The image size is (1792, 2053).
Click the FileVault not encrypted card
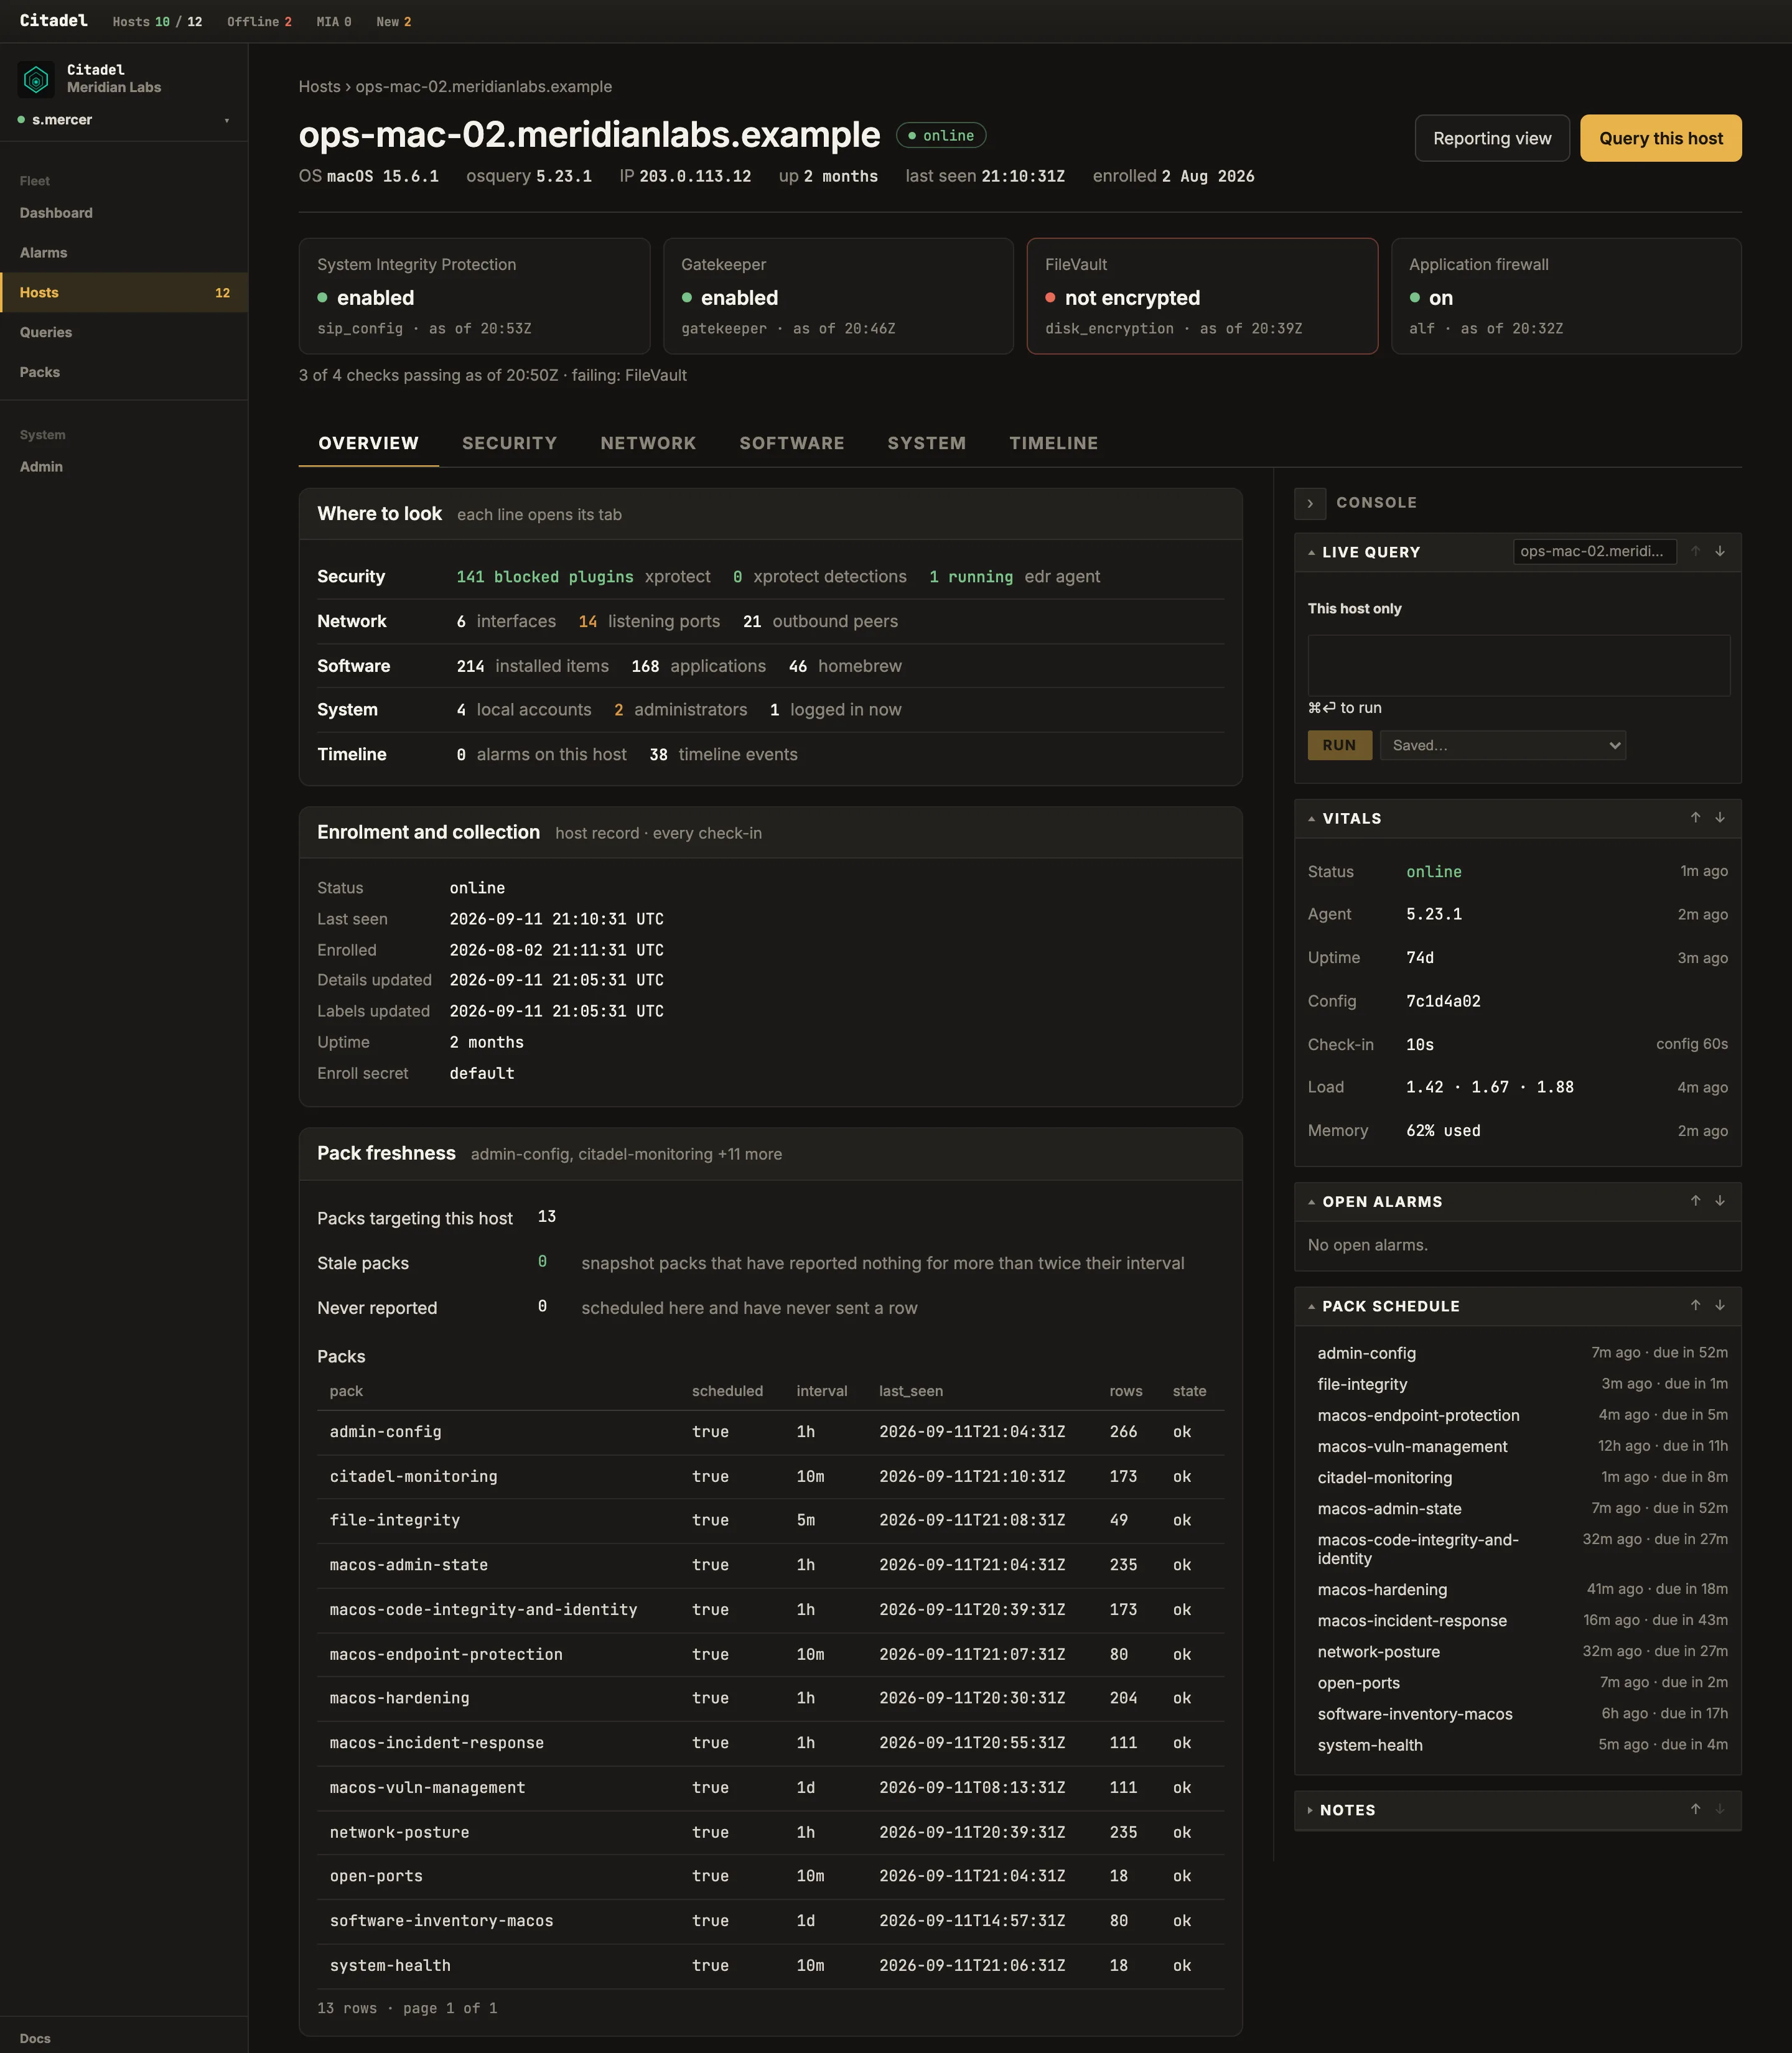[1202, 296]
